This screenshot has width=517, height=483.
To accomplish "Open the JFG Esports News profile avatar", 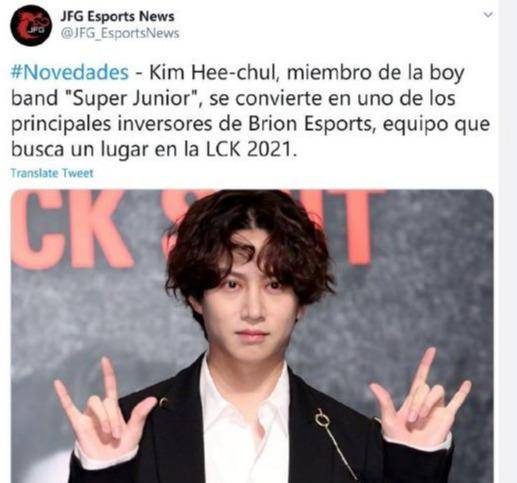I will point(31,25).
